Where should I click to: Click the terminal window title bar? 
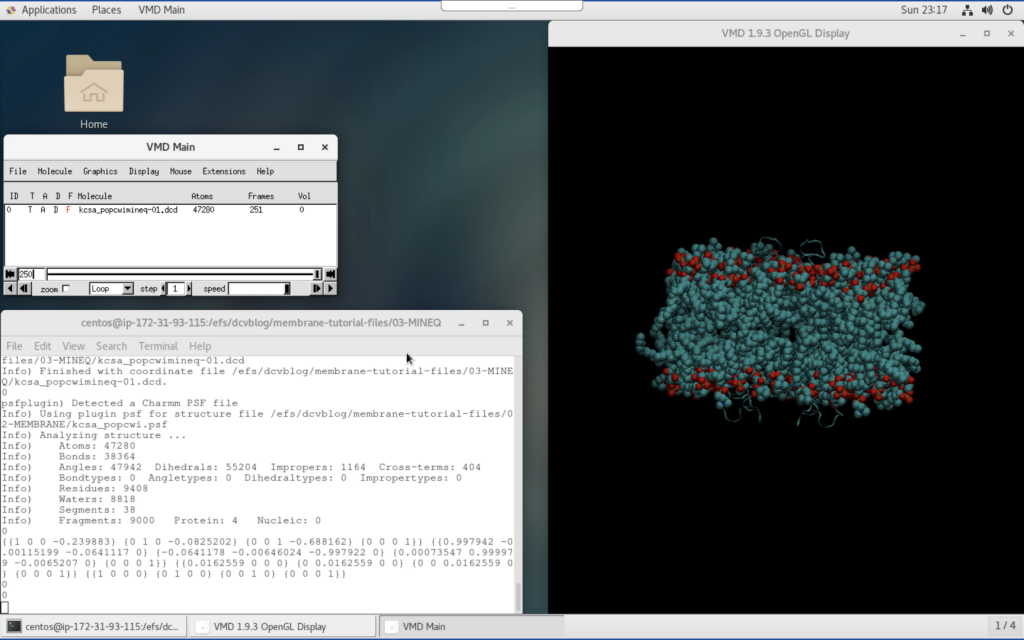(261, 323)
